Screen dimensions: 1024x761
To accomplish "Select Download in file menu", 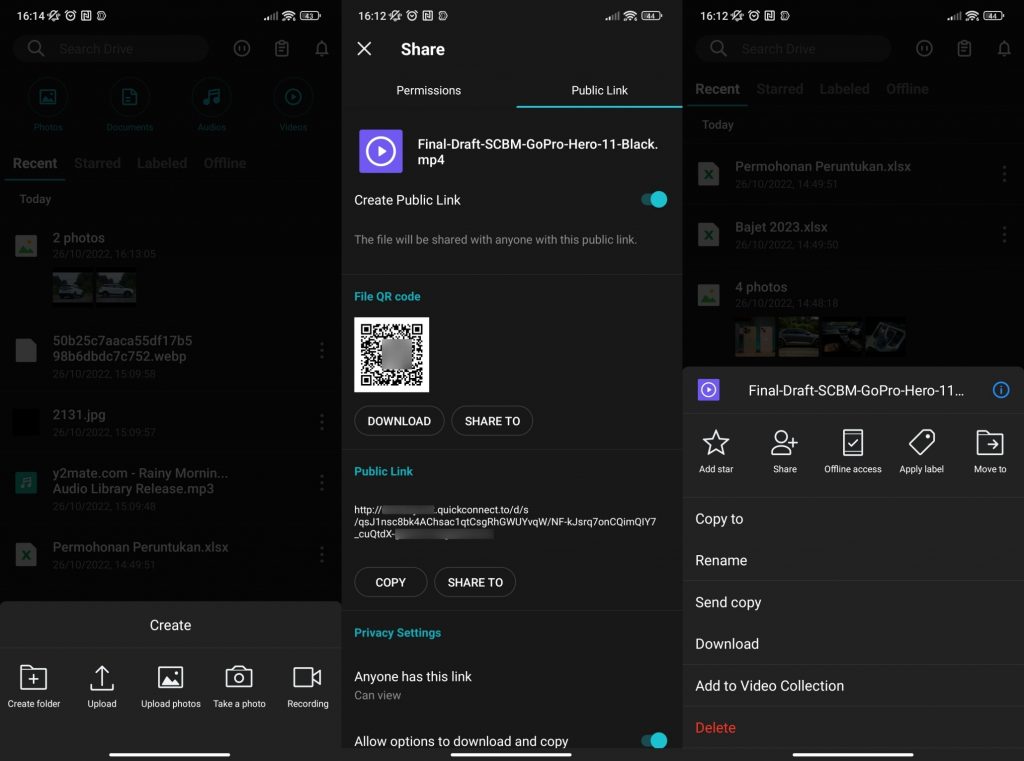I will tap(853, 644).
